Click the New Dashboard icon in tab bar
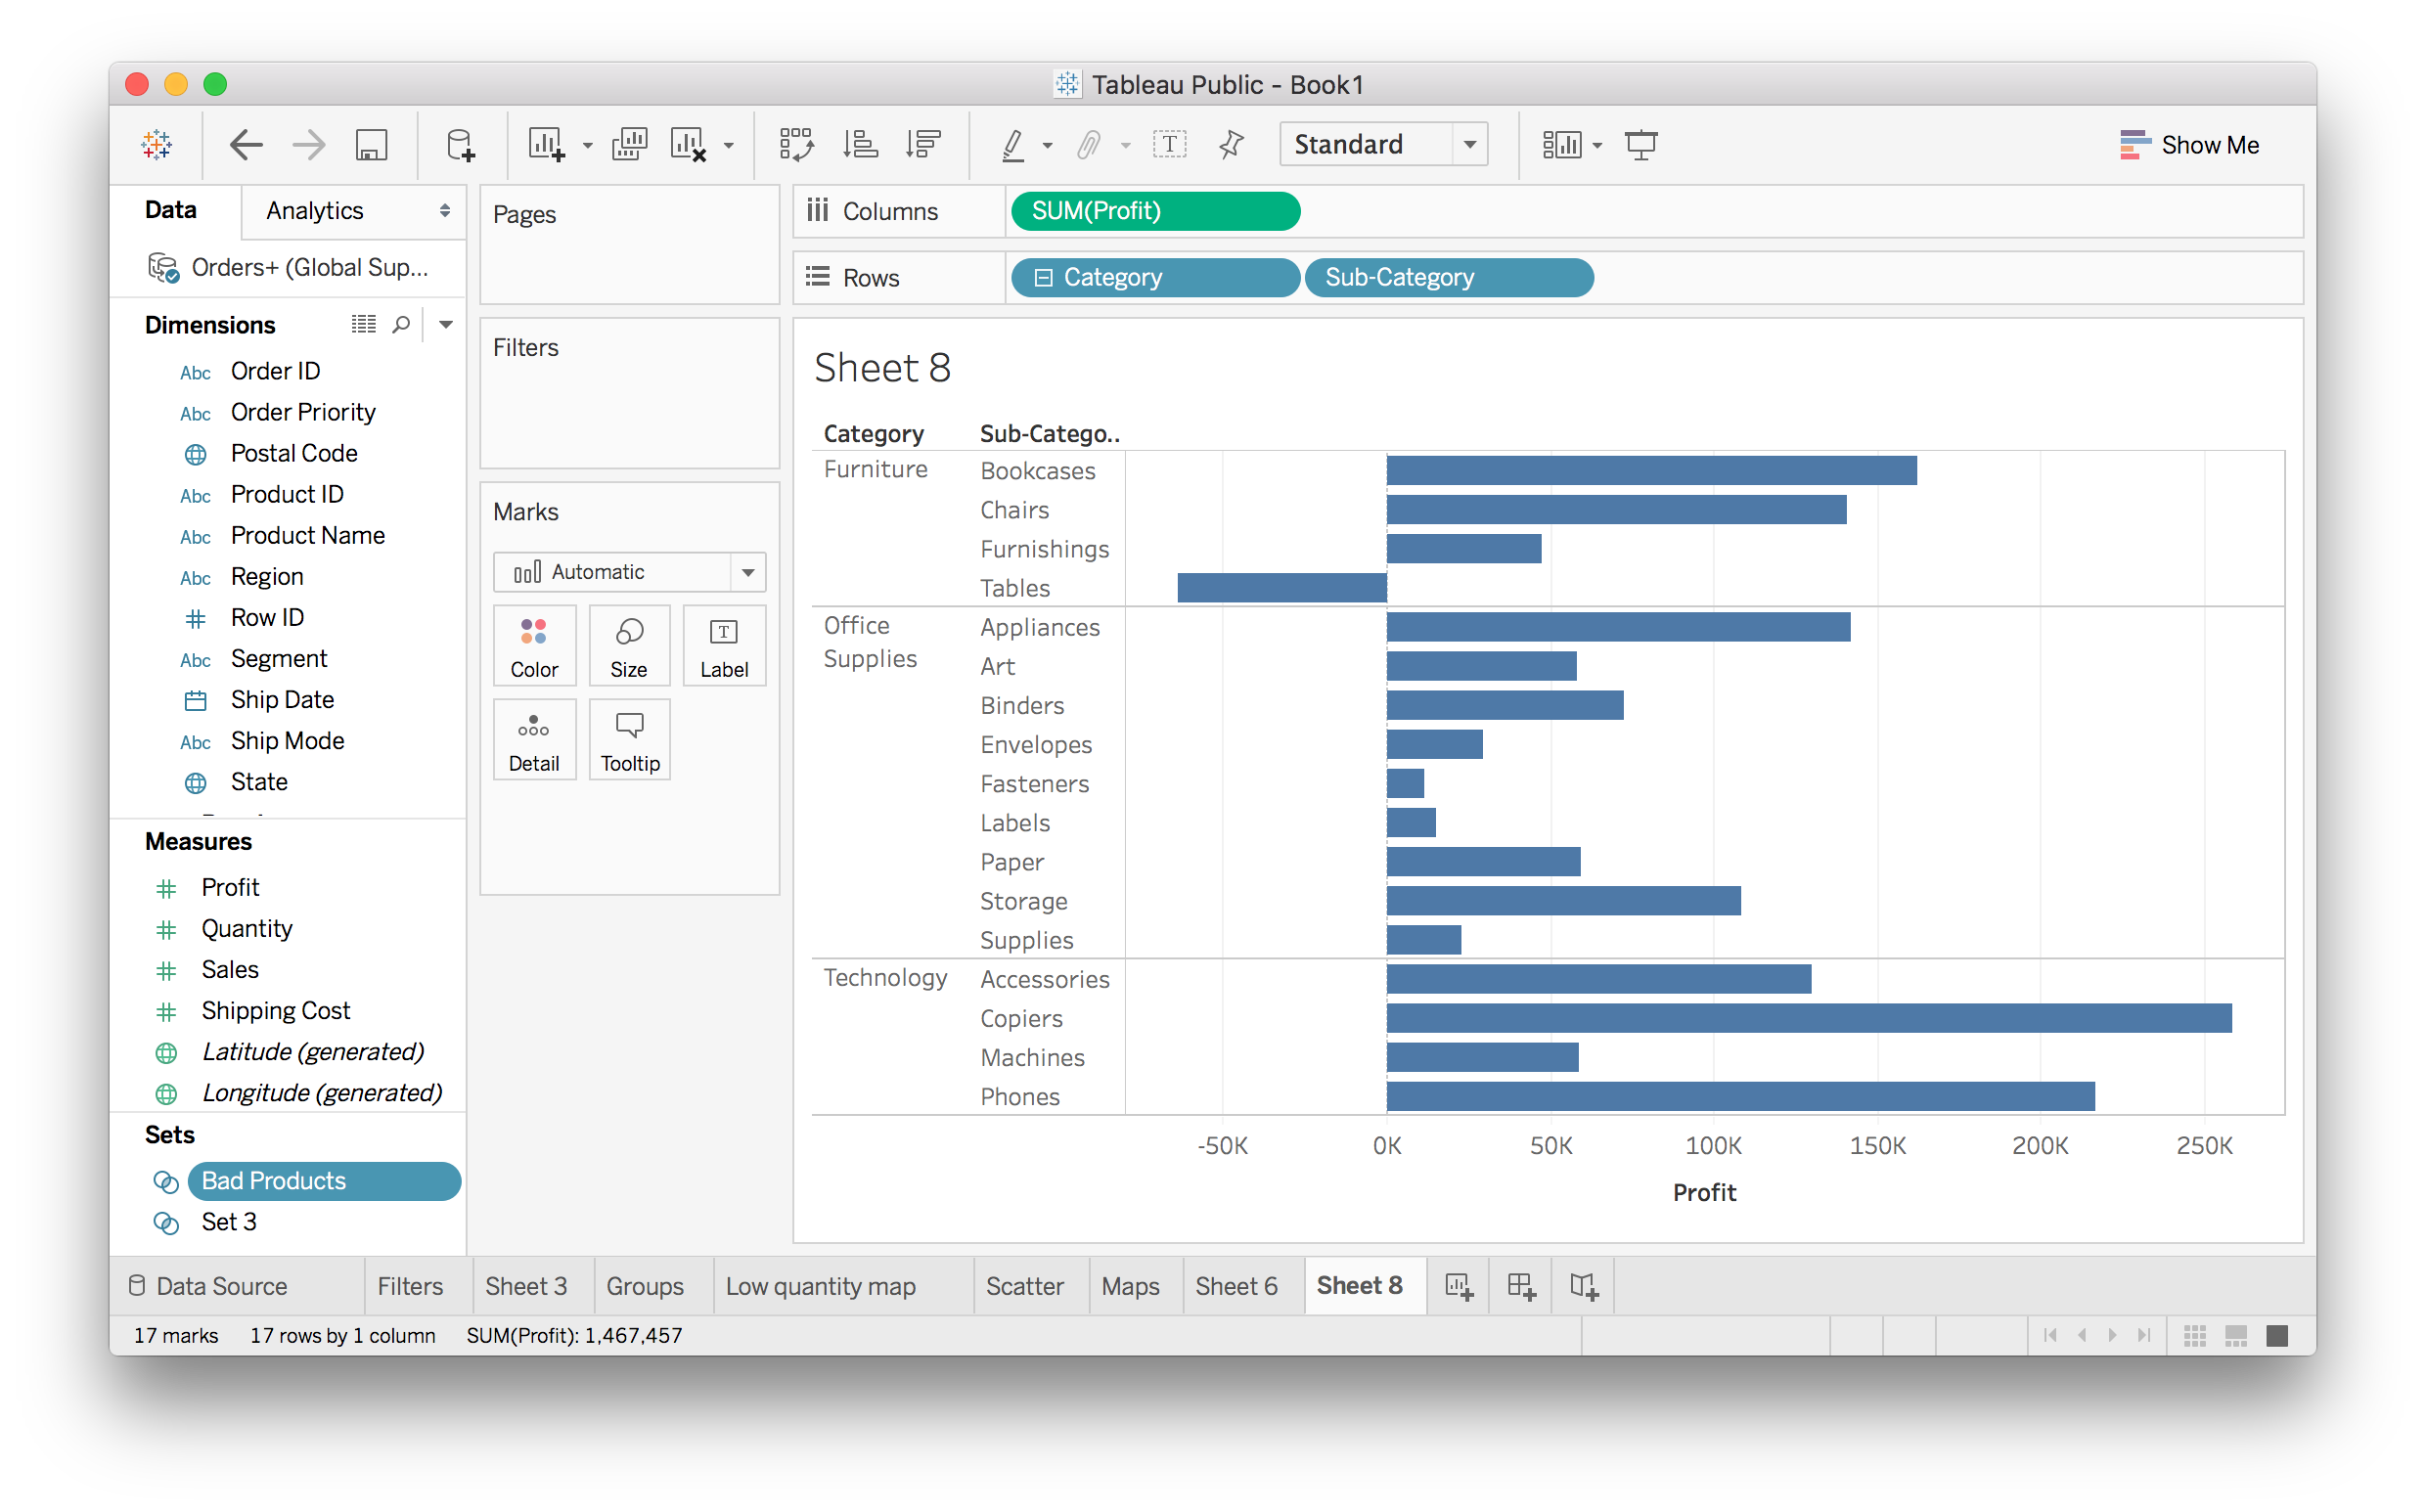This screenshot has width=2426, height=1512. click(1520, 1286)
